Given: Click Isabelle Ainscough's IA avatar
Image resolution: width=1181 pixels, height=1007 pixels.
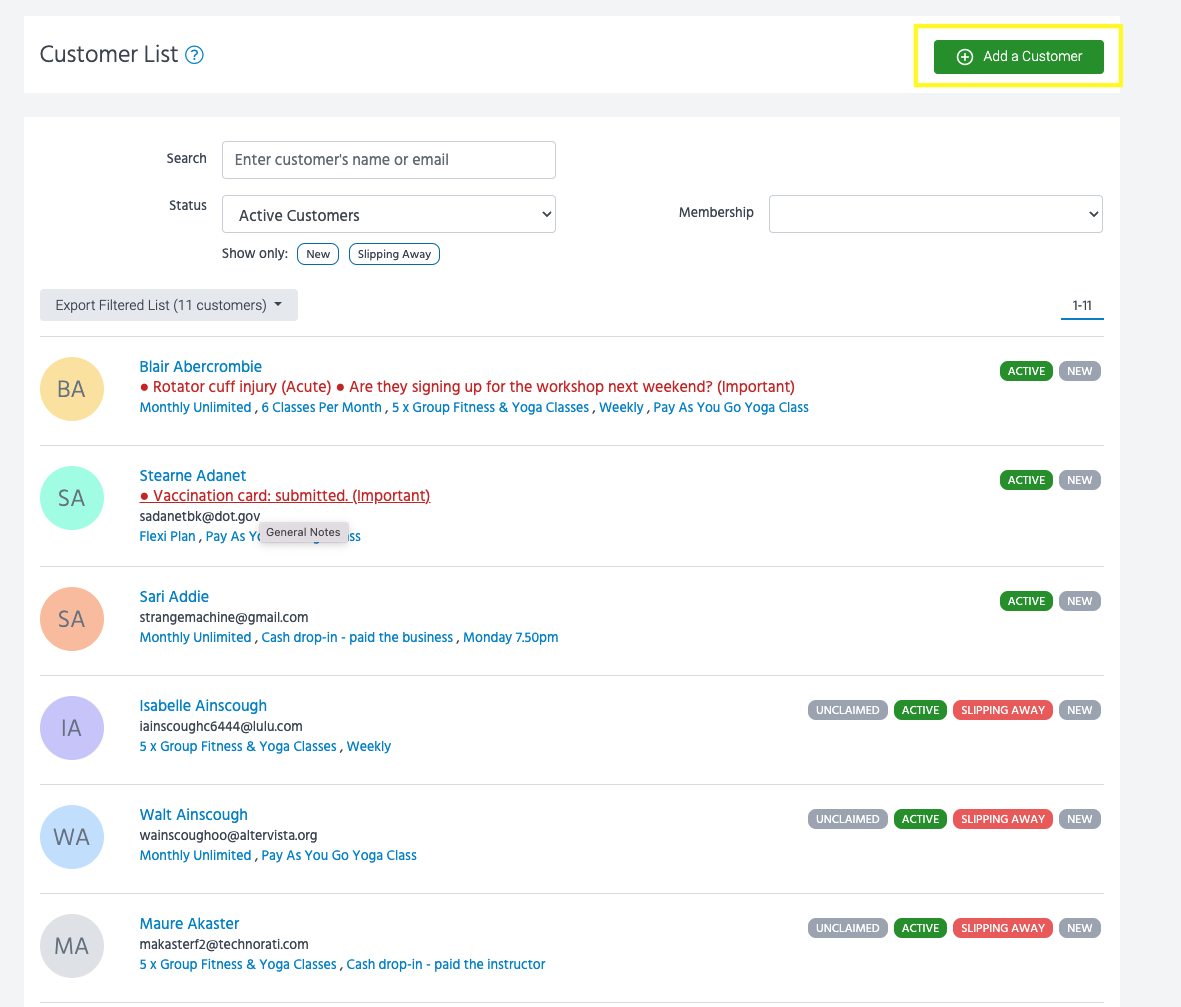Looking at the screenshot, I should click(72, 728).
